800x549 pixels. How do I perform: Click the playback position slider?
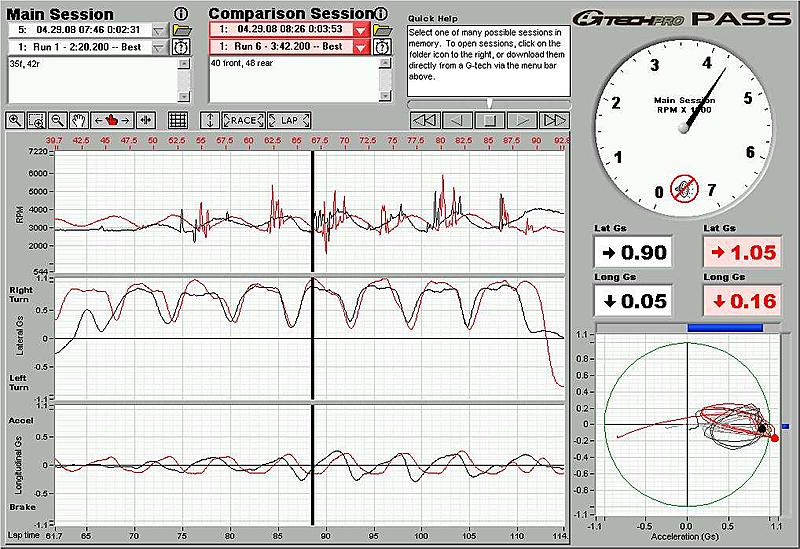[x=489, y=104]
